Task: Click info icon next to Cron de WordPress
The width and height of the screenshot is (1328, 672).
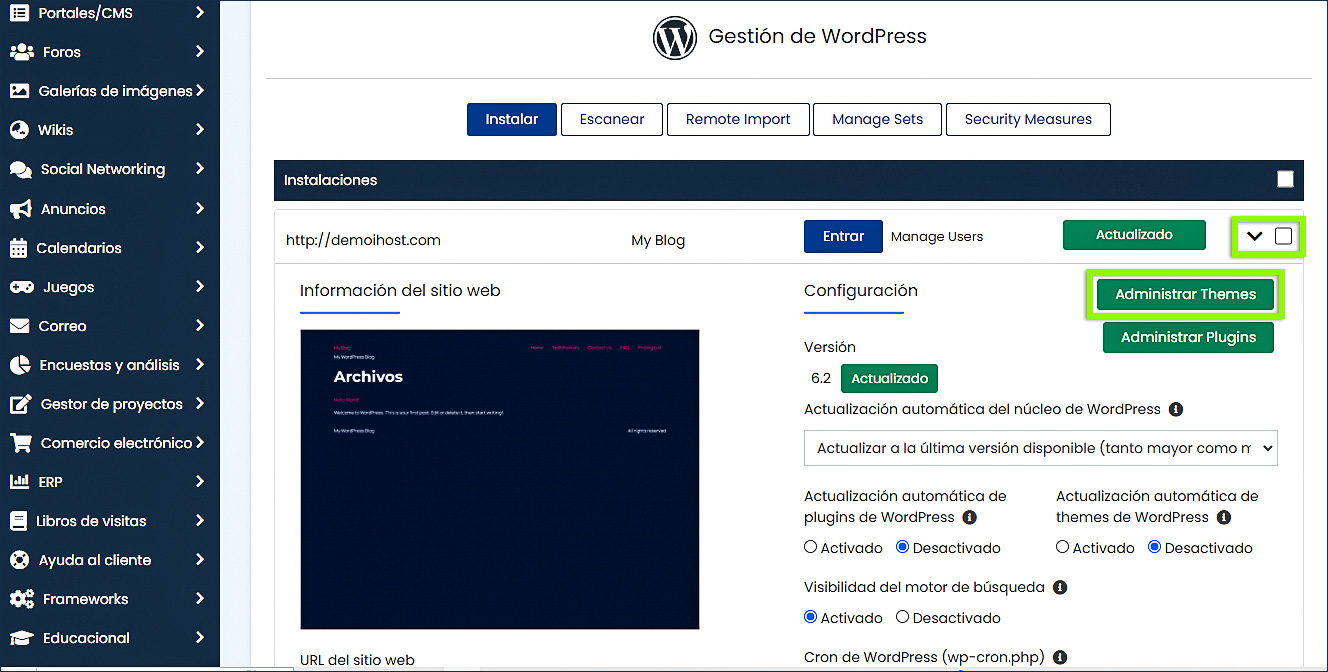Action: click(1059, 657)
